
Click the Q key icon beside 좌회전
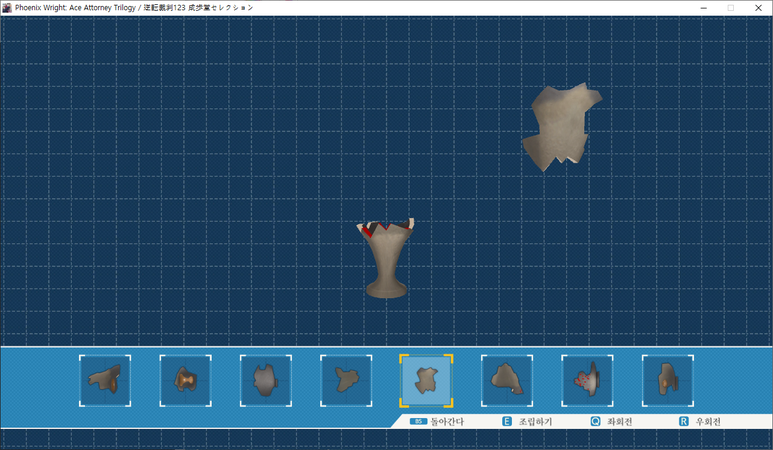tap(596, 421)
